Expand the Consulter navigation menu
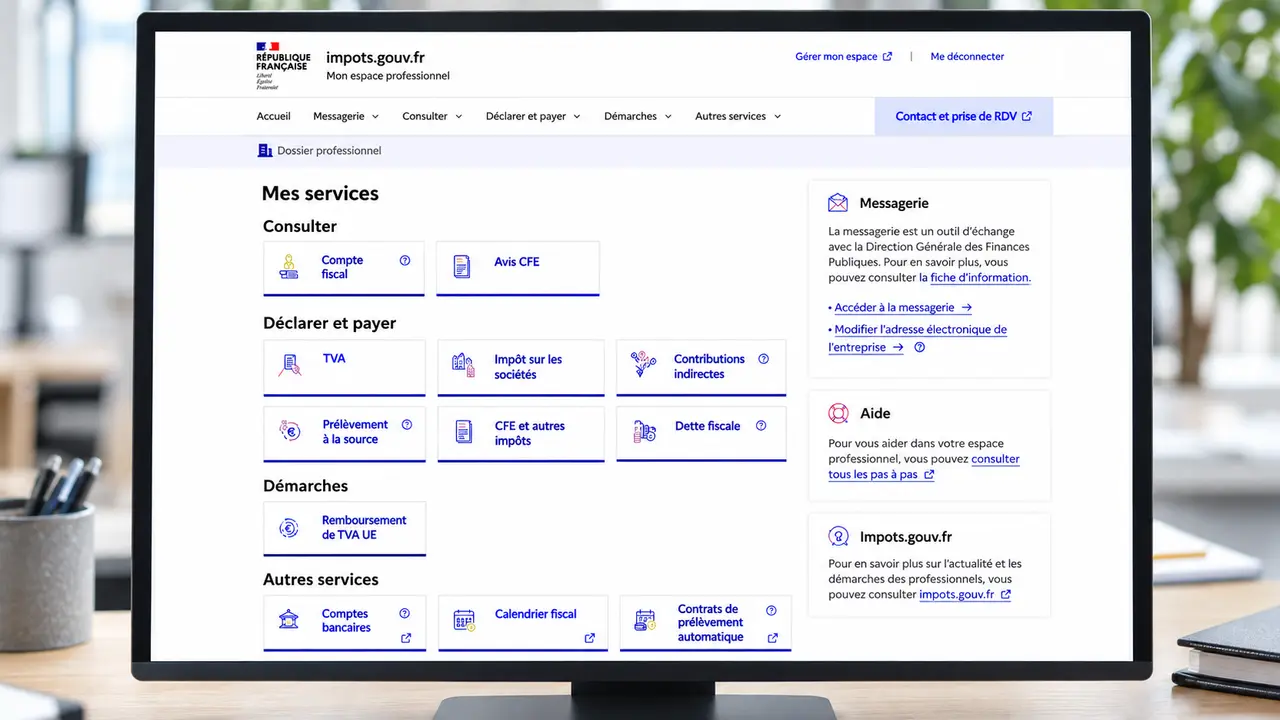The image size is (1280, 720). pos(432,116)
